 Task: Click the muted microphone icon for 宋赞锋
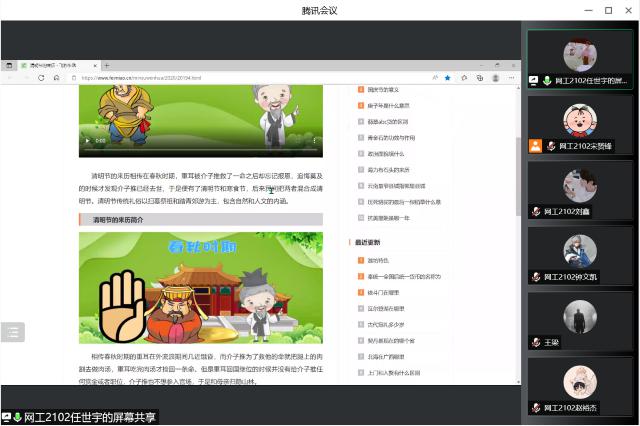551,146
